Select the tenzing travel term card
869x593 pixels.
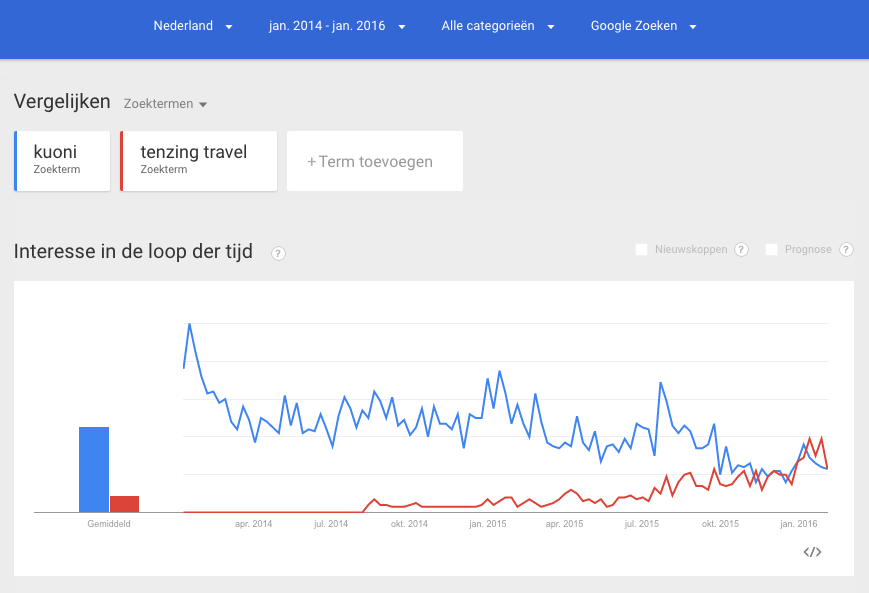[198, 160]
